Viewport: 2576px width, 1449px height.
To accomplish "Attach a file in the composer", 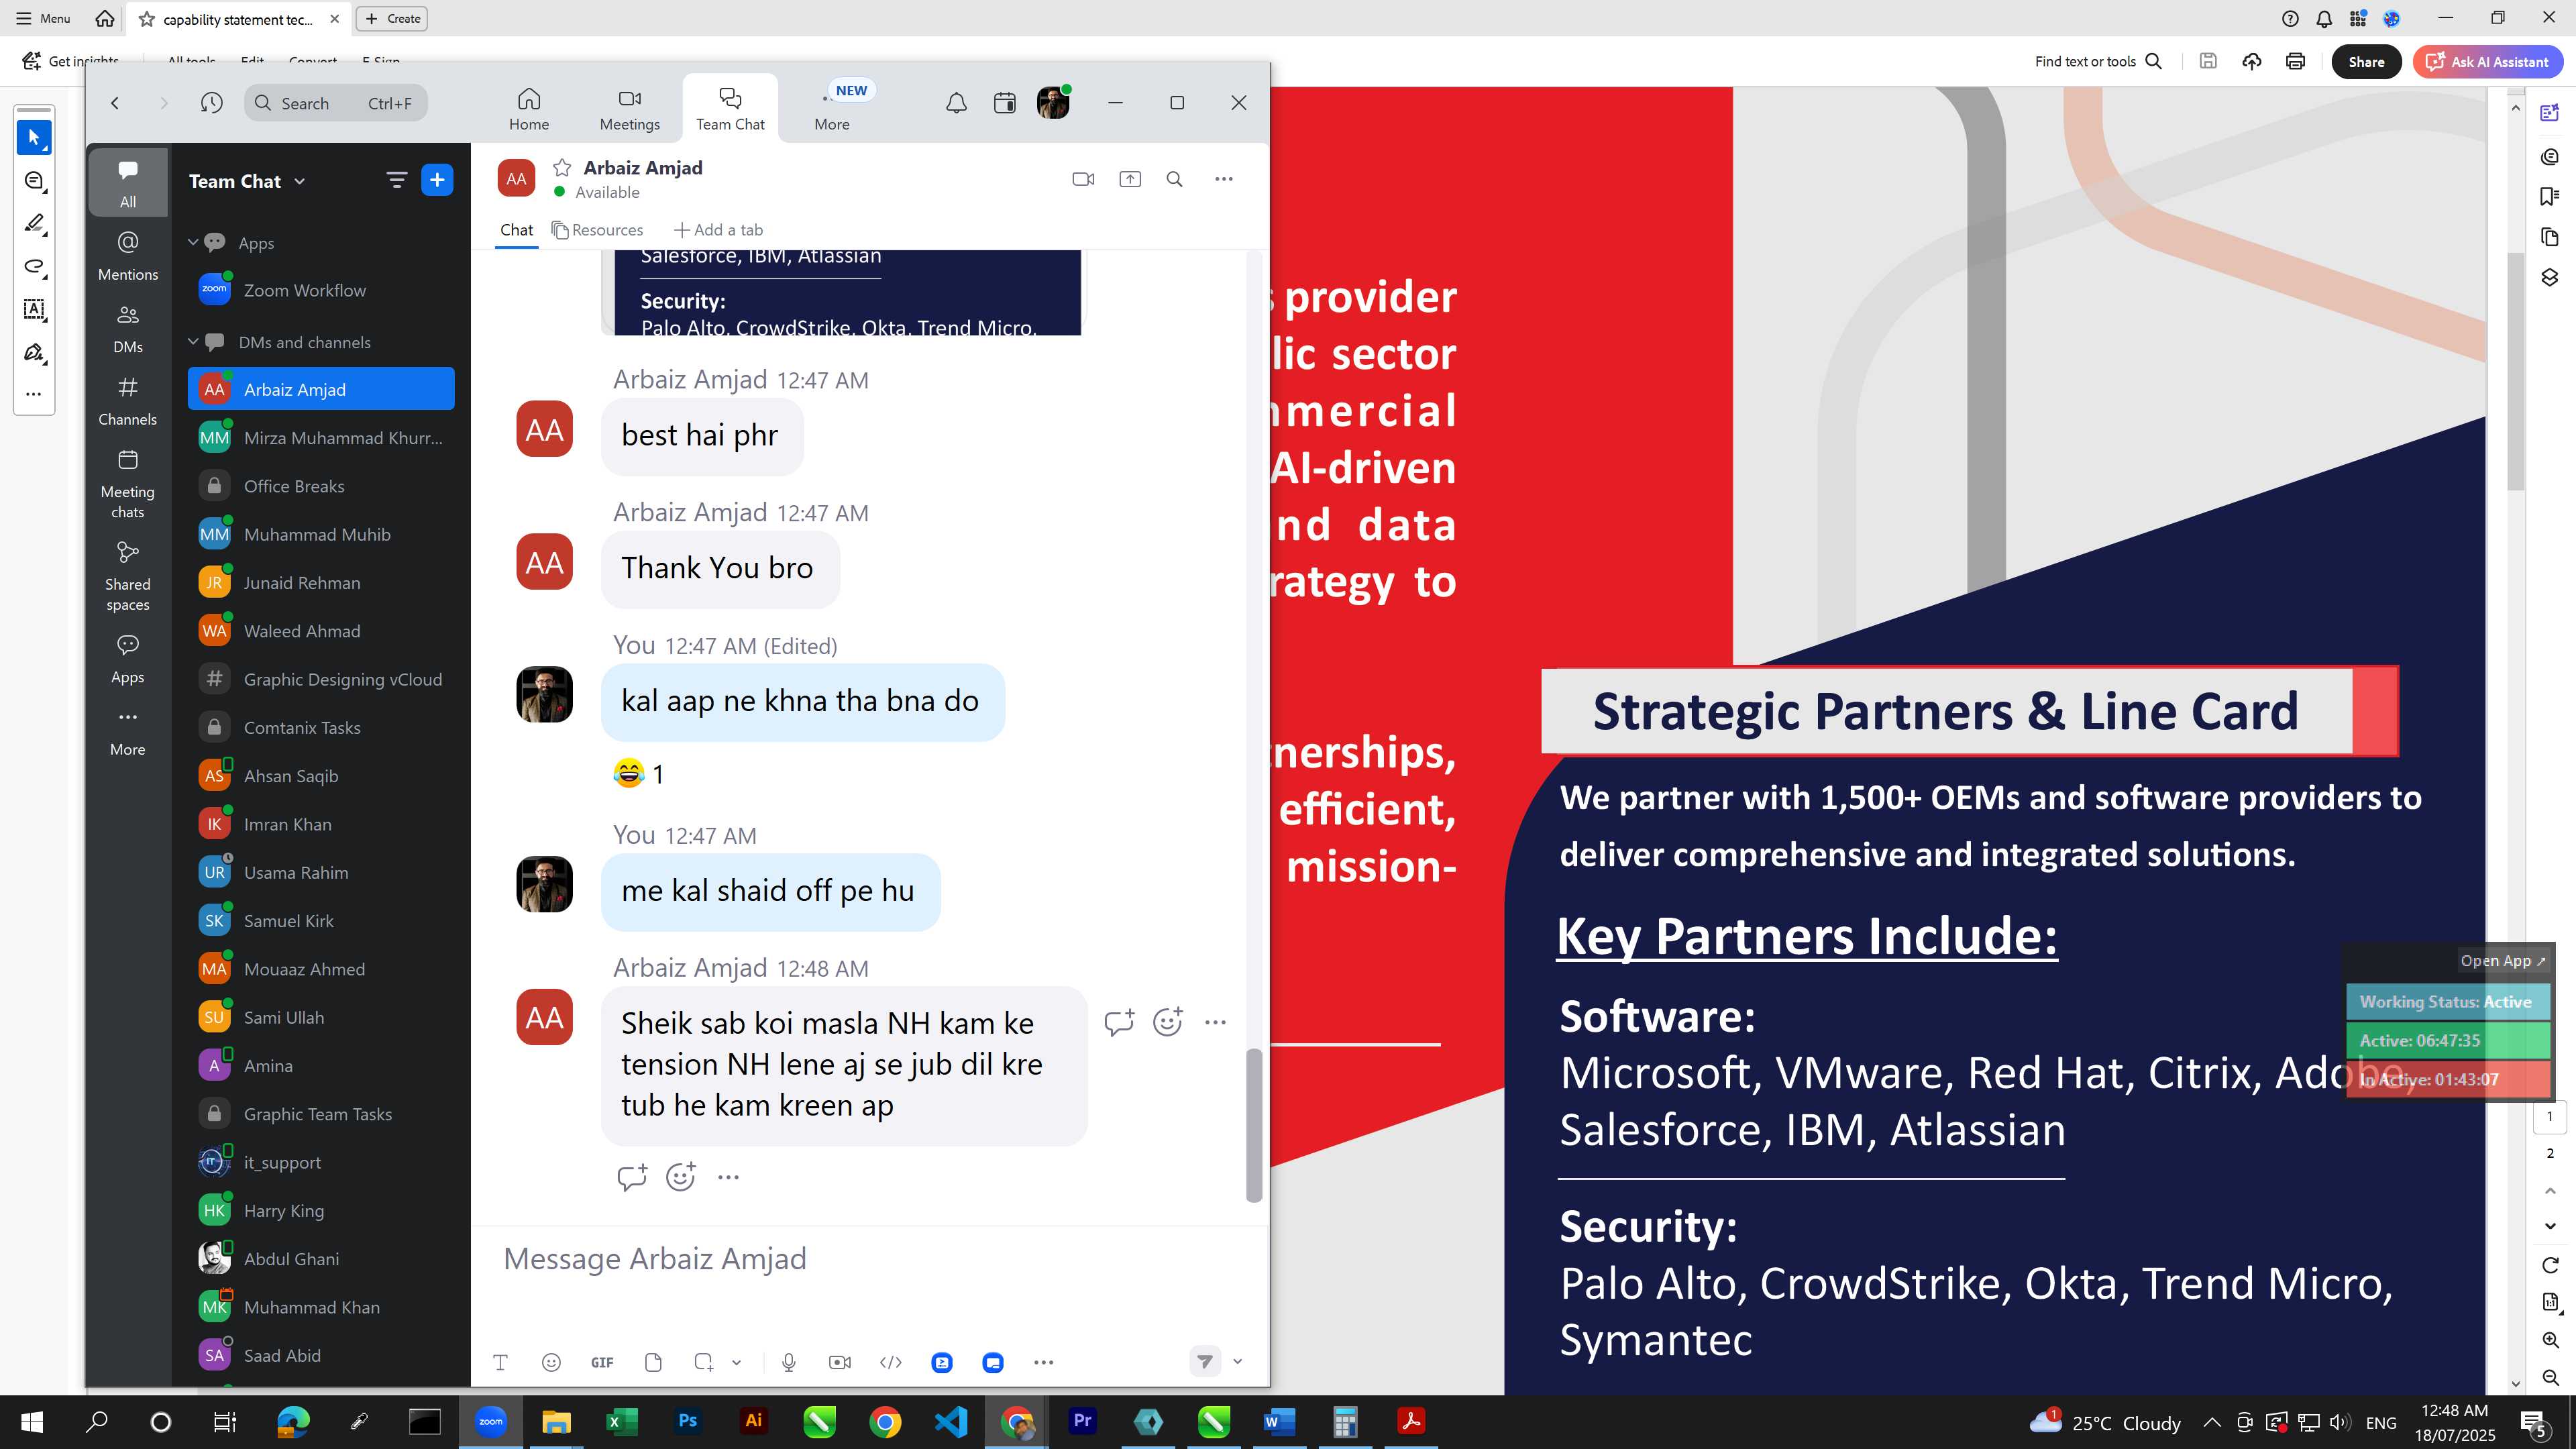I will tap(653, 1362).
